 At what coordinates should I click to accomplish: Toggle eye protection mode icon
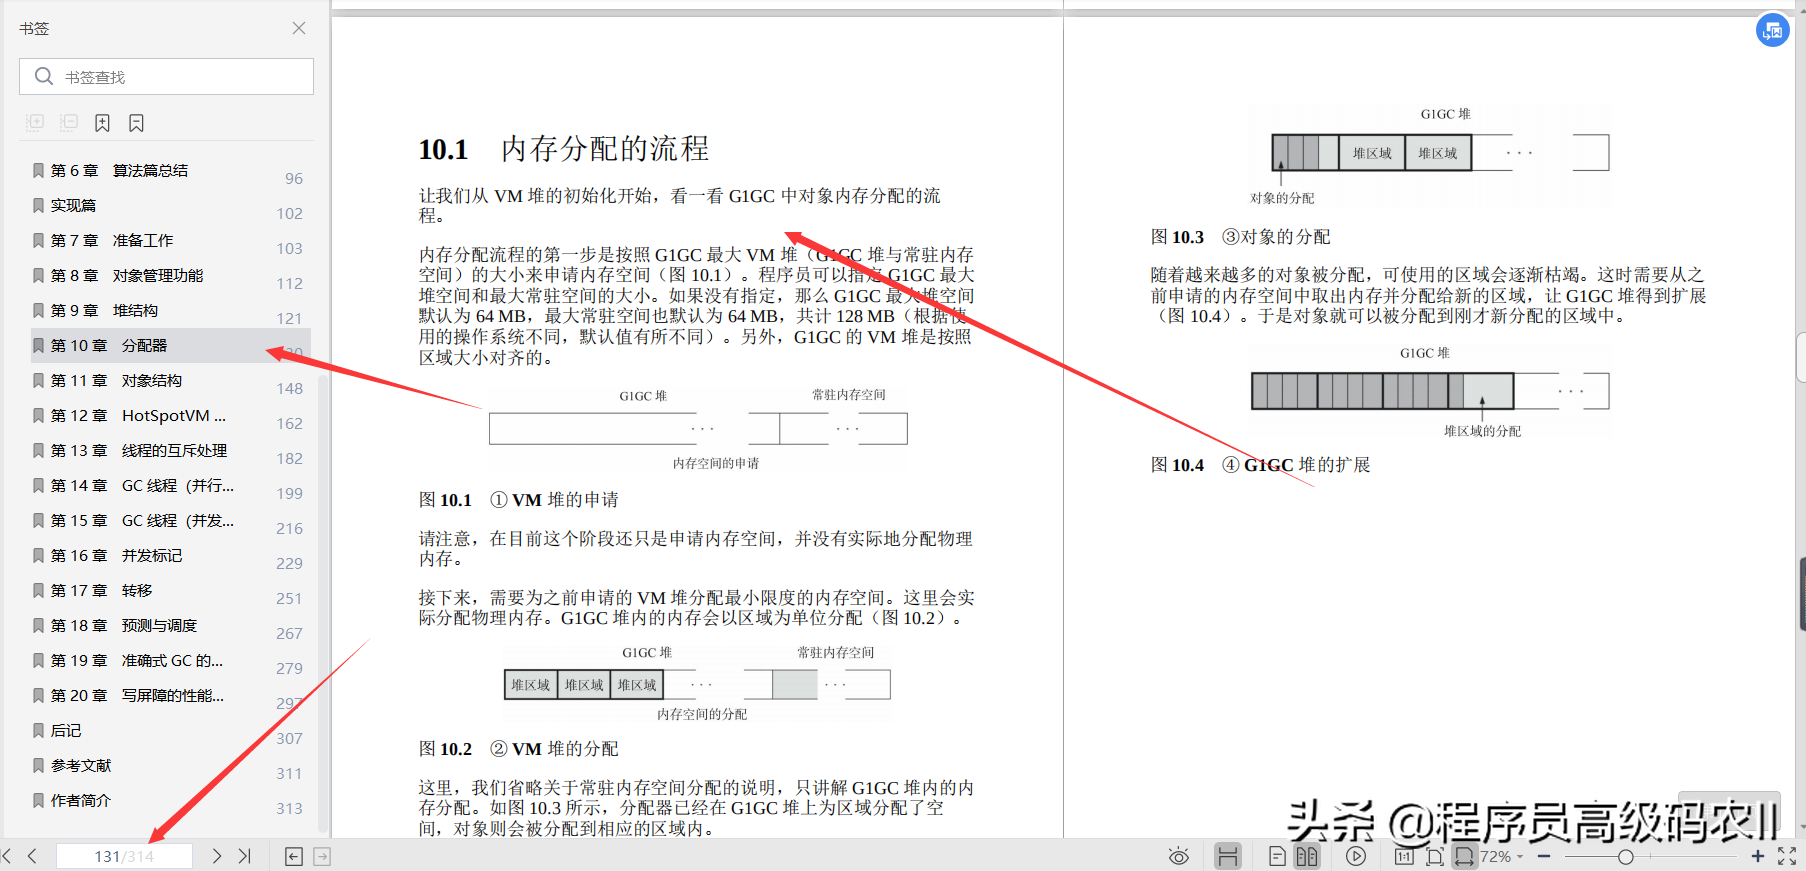pyautogui.click(x=1179, y=856)
